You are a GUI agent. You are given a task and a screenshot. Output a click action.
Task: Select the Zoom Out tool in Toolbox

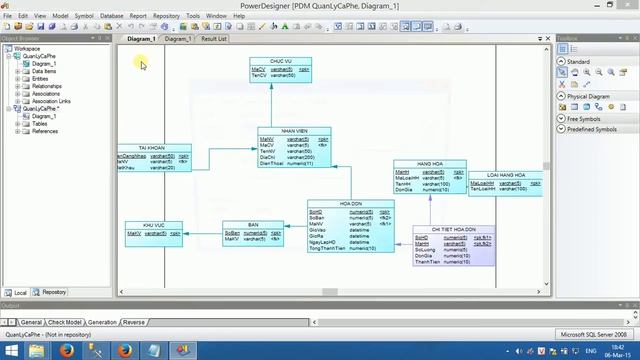599,72
